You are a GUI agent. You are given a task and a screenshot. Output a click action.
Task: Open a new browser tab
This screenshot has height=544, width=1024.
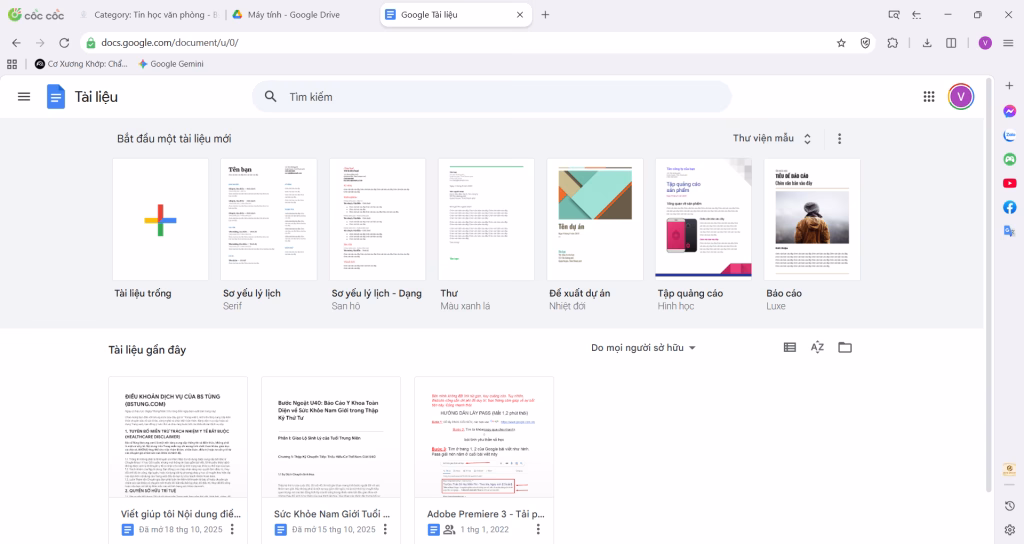545,14
